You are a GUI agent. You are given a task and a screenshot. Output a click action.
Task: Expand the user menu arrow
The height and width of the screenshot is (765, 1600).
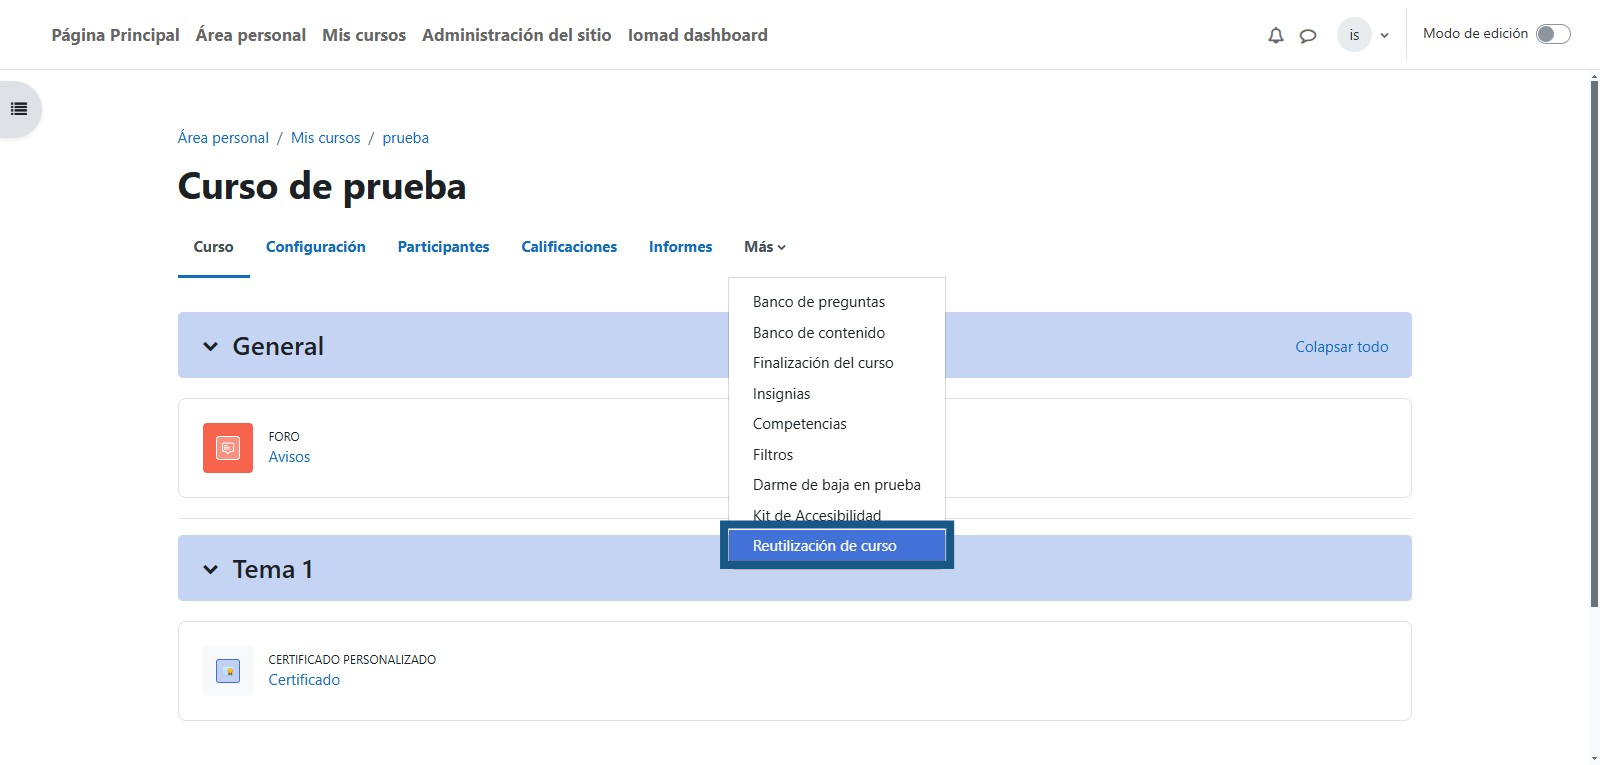pos(1385,36)
